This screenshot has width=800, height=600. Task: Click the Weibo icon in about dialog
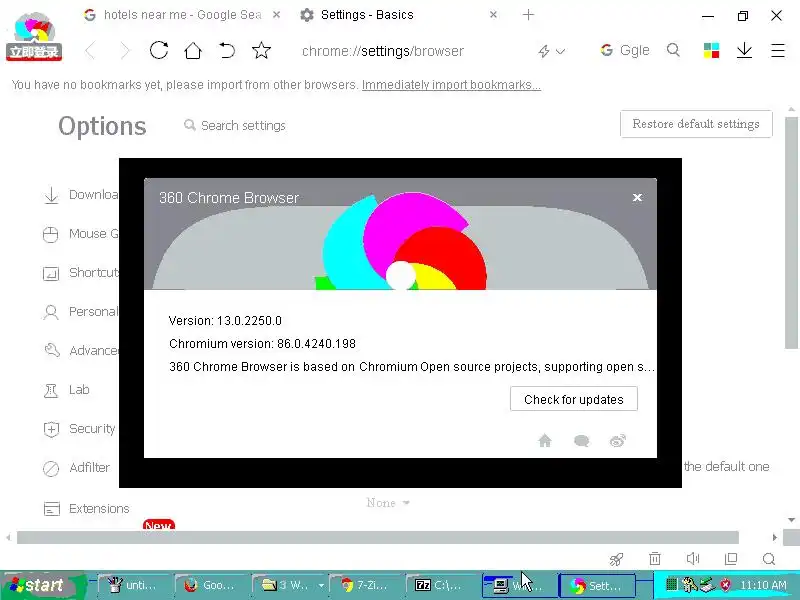(x=618, y=440)
